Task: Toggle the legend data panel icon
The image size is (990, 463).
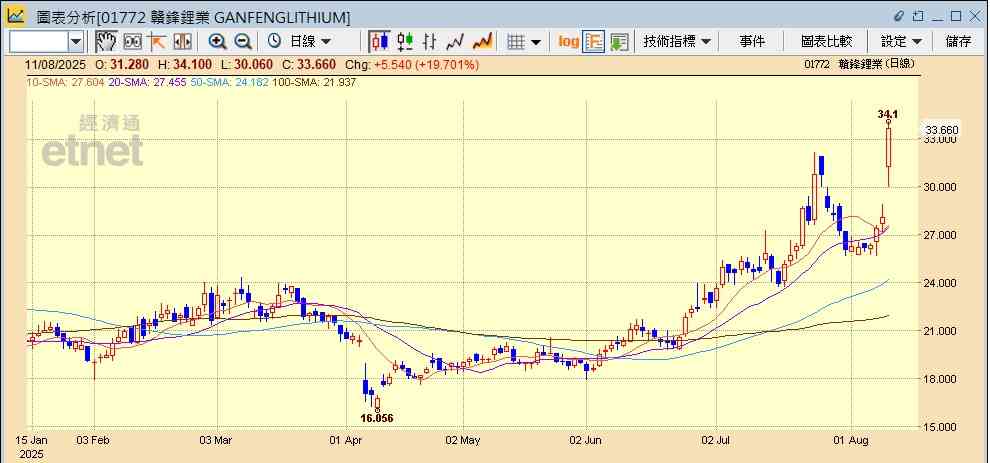Action: click(x=593, y=42)
